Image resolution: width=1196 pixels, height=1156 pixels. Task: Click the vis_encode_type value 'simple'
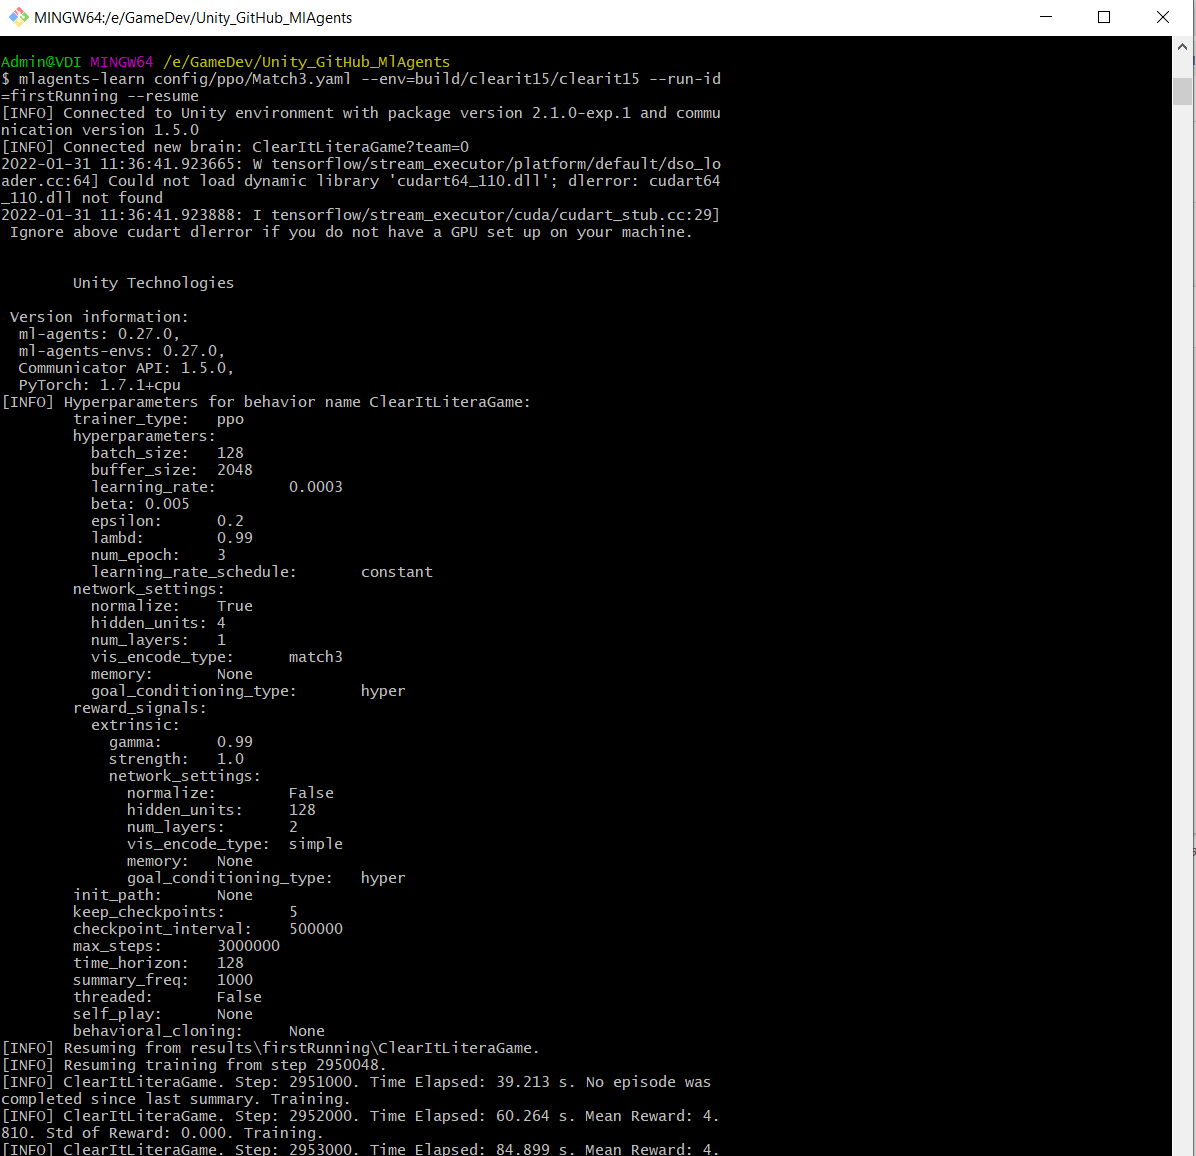pos(316,844)
